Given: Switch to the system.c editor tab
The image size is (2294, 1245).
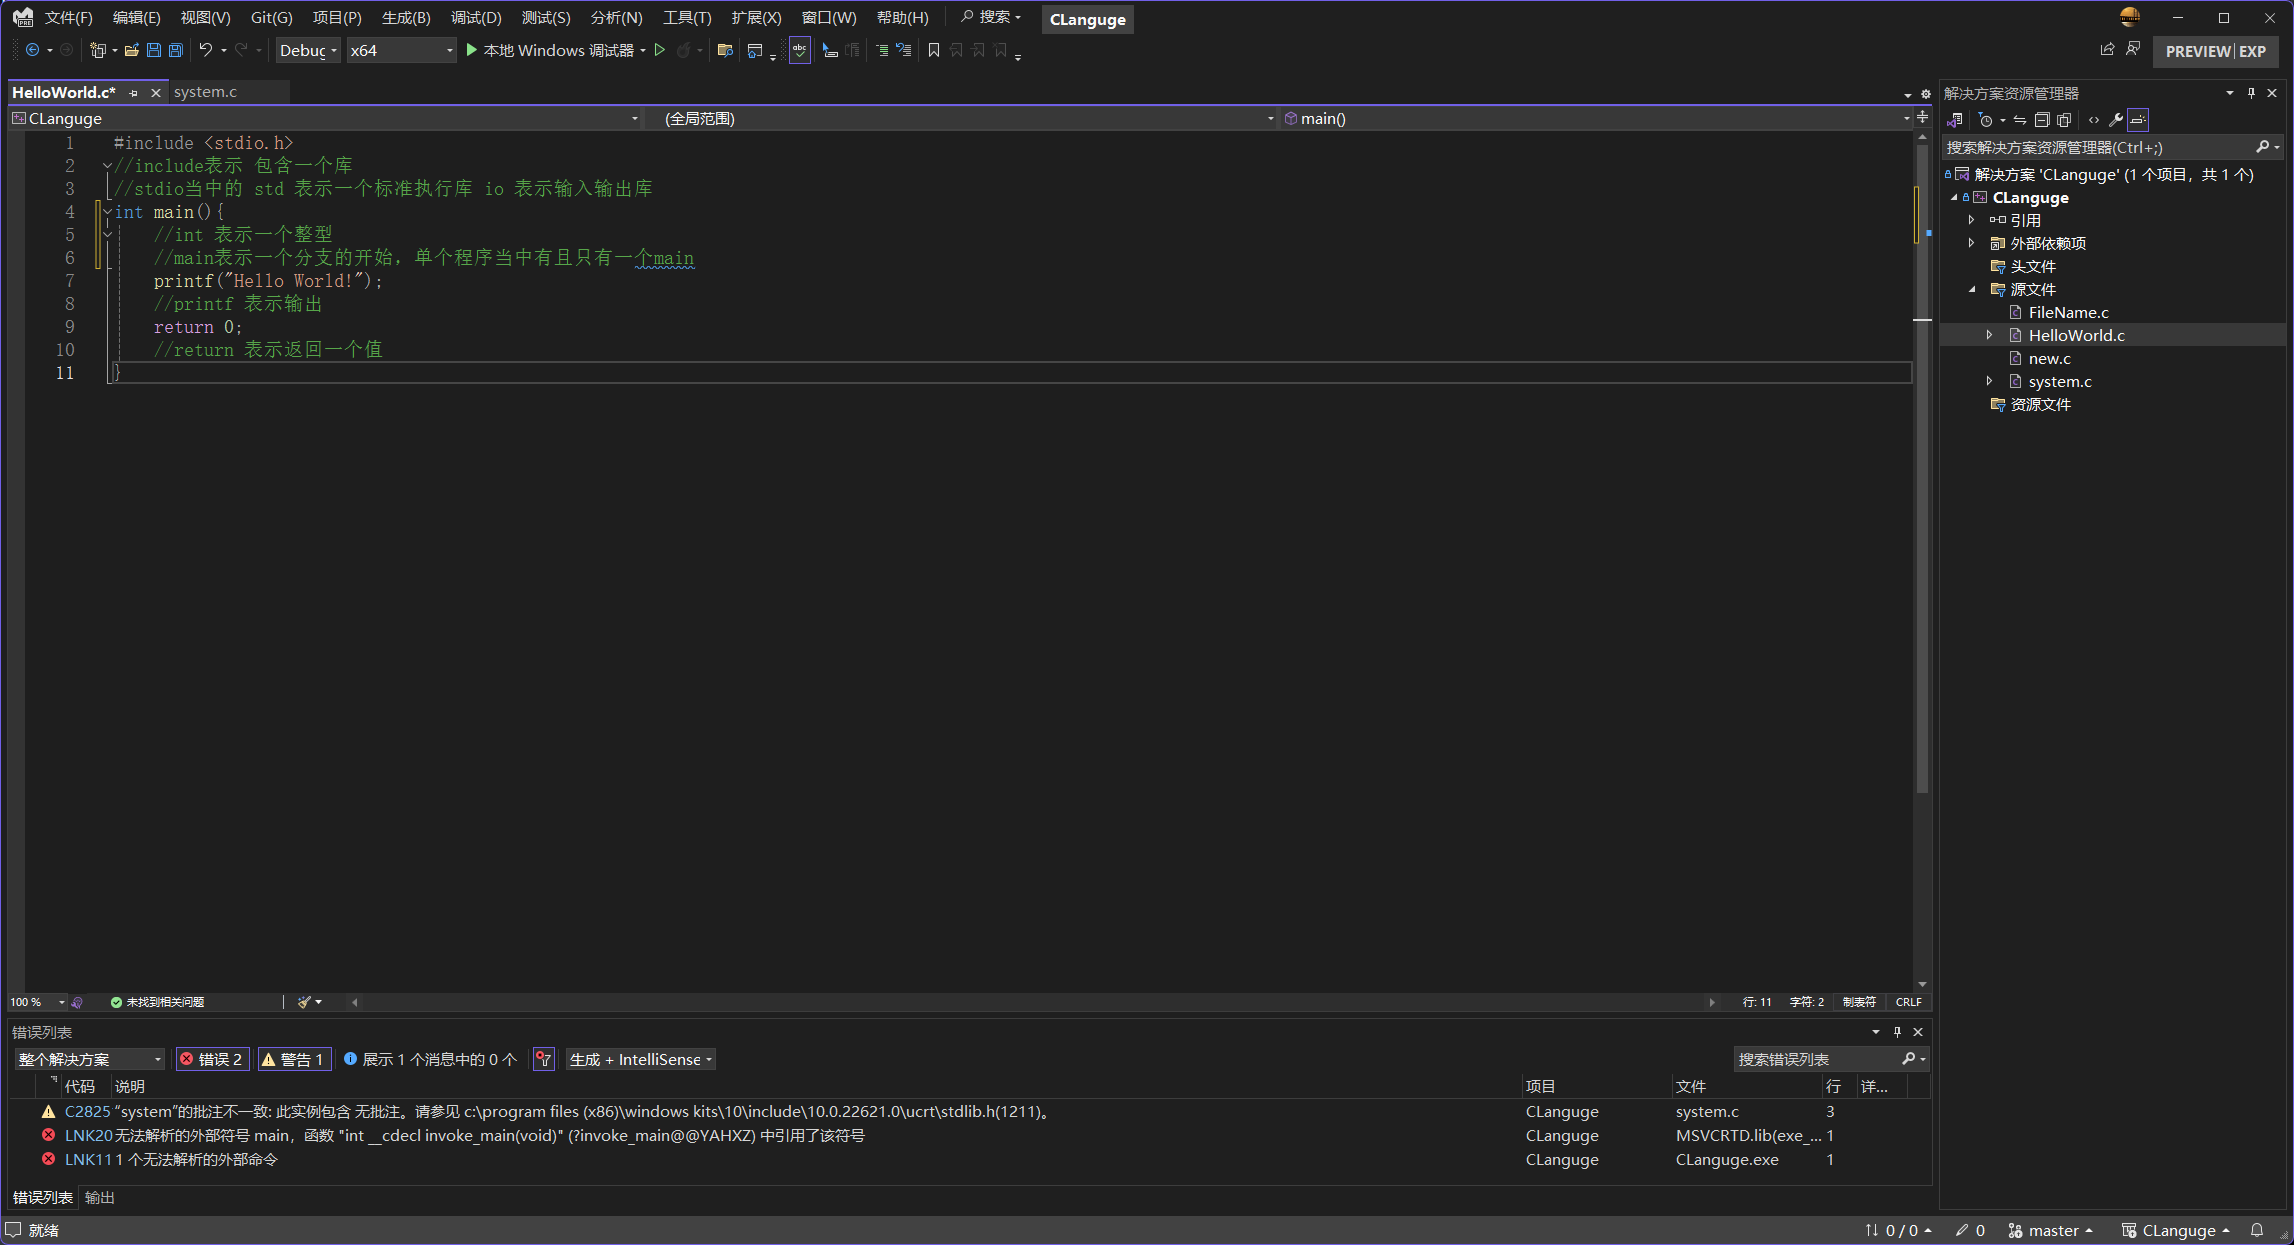Looking at the screenshot, I should (x=206, y=92).
